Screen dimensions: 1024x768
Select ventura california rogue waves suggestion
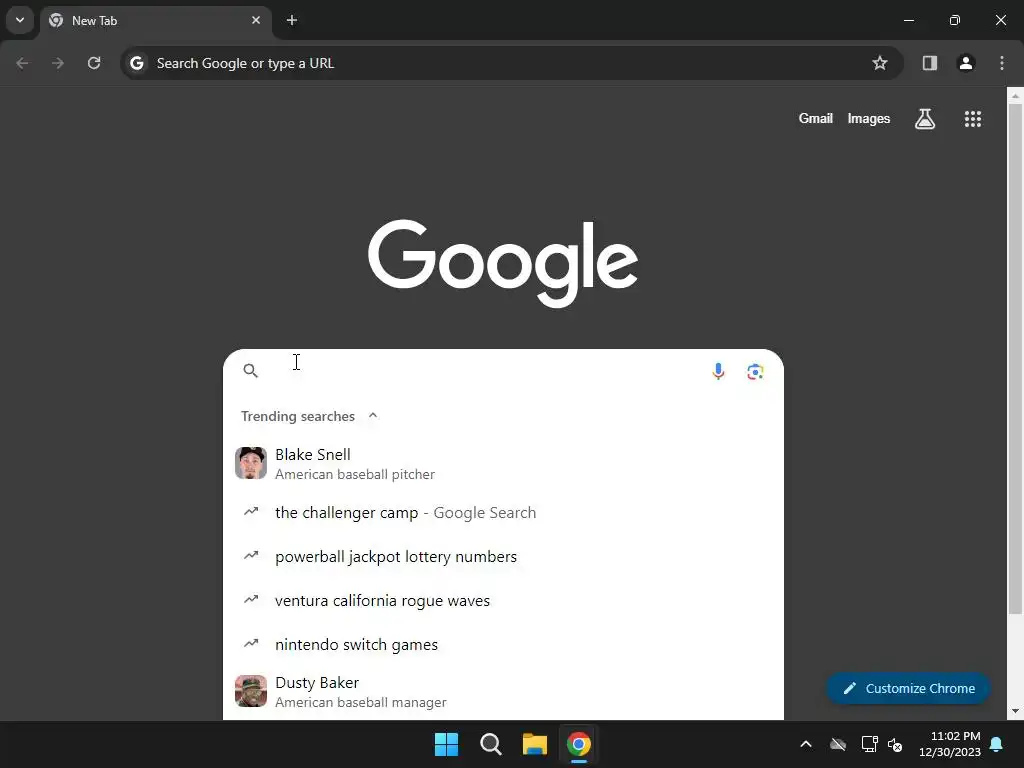coord(503,600)
